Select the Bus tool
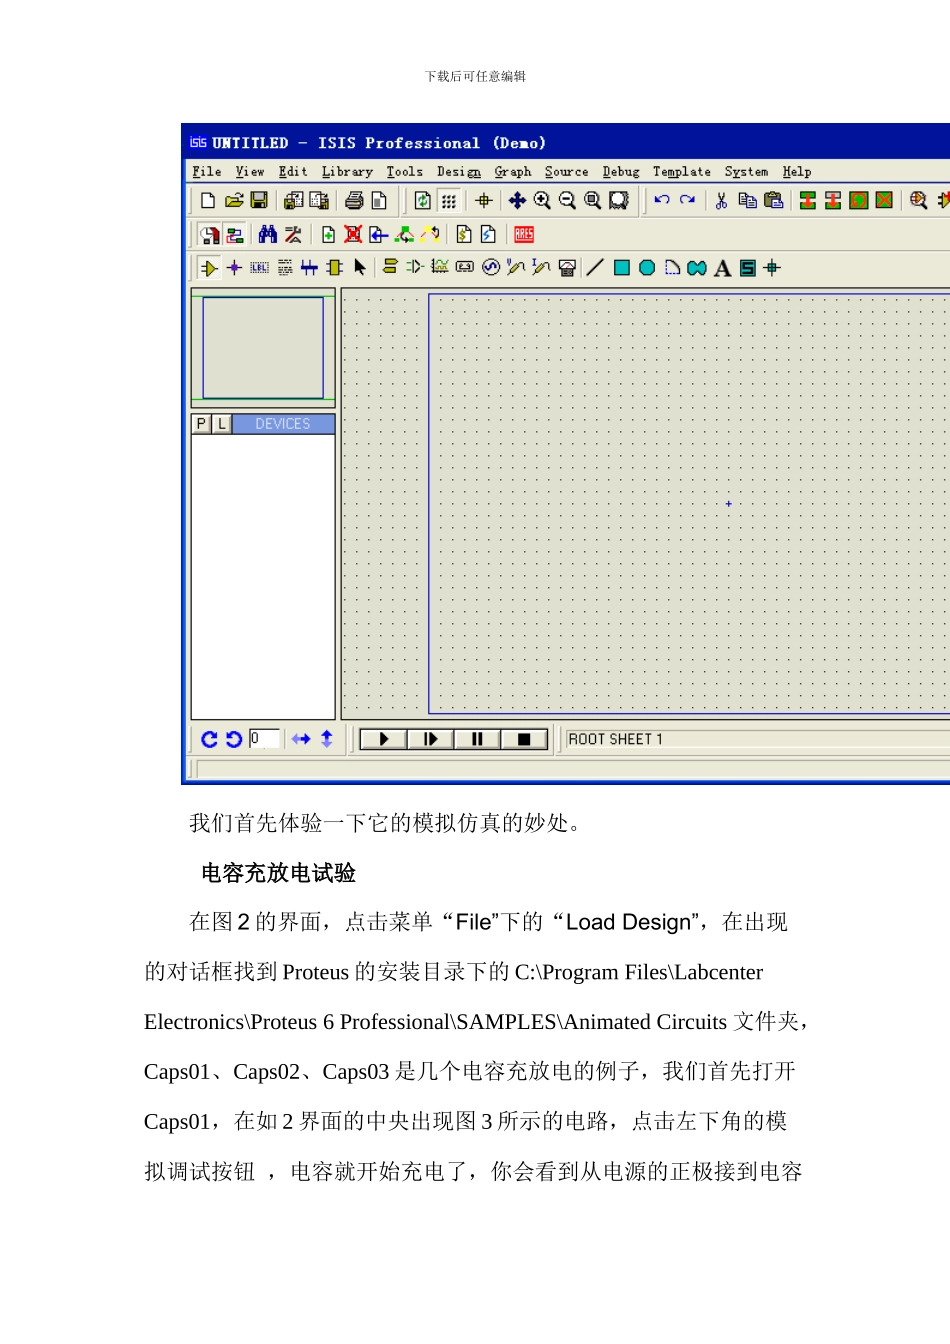 tap(309, 268)
